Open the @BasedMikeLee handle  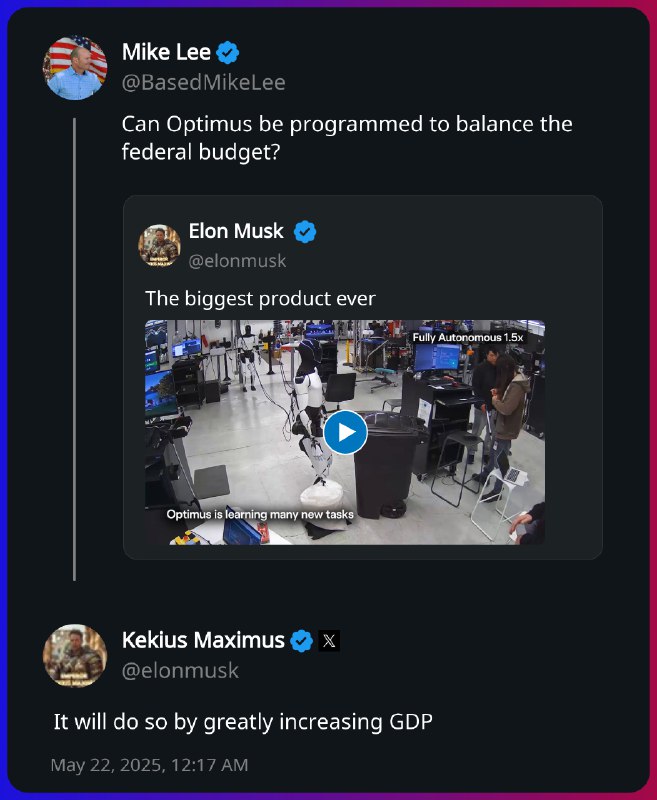(x=204, y=83)
